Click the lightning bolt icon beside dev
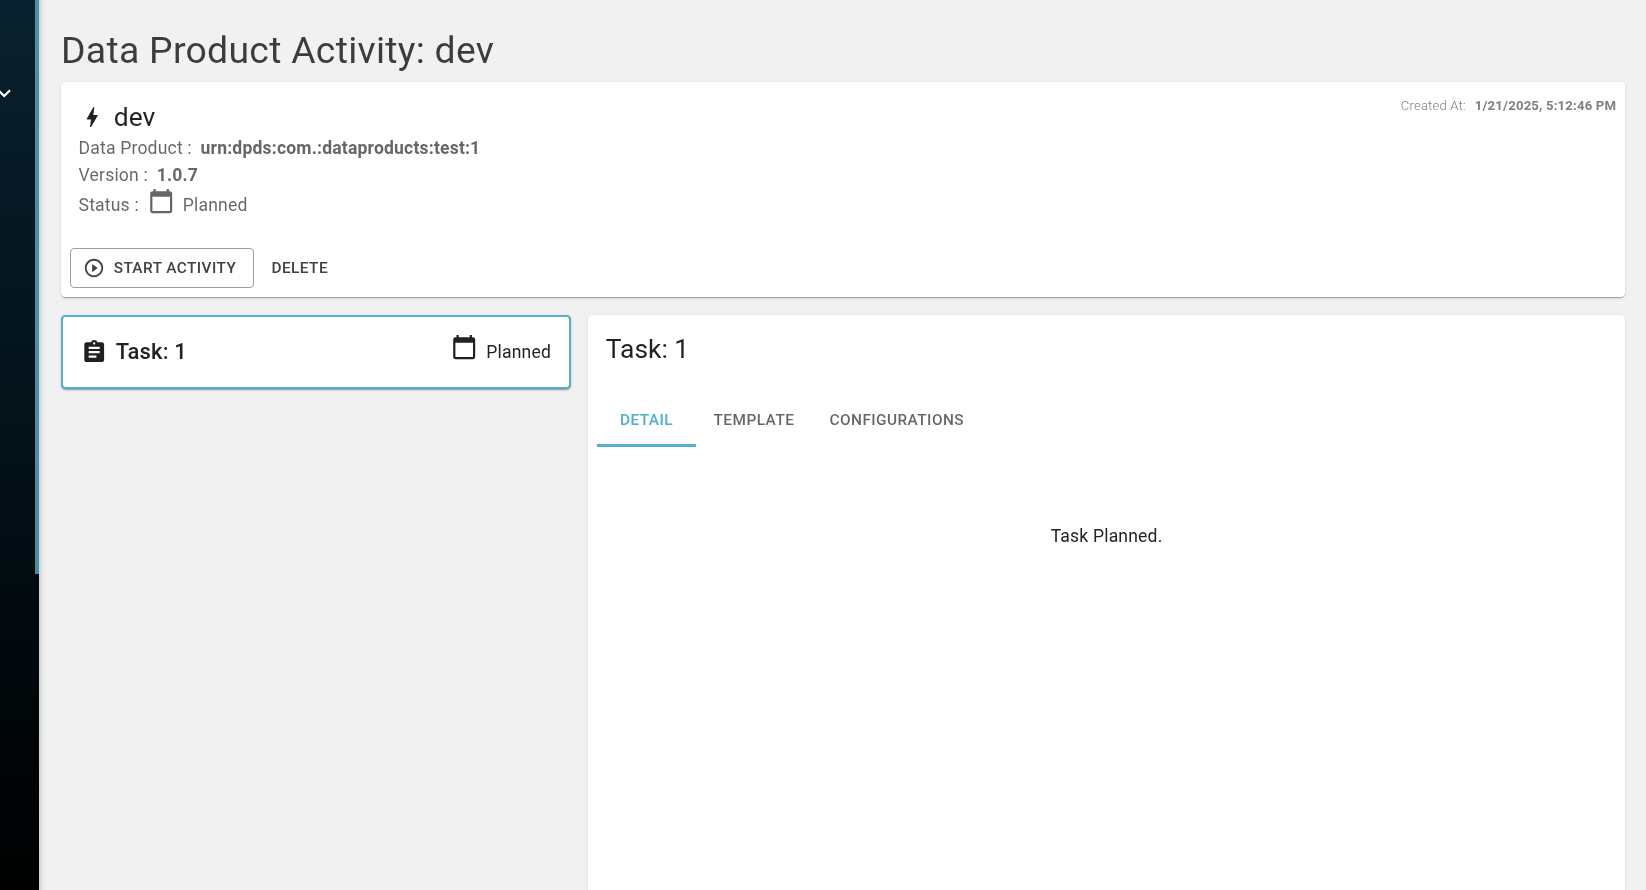This screenshot has width=1646, height=890. pos(92,118)
